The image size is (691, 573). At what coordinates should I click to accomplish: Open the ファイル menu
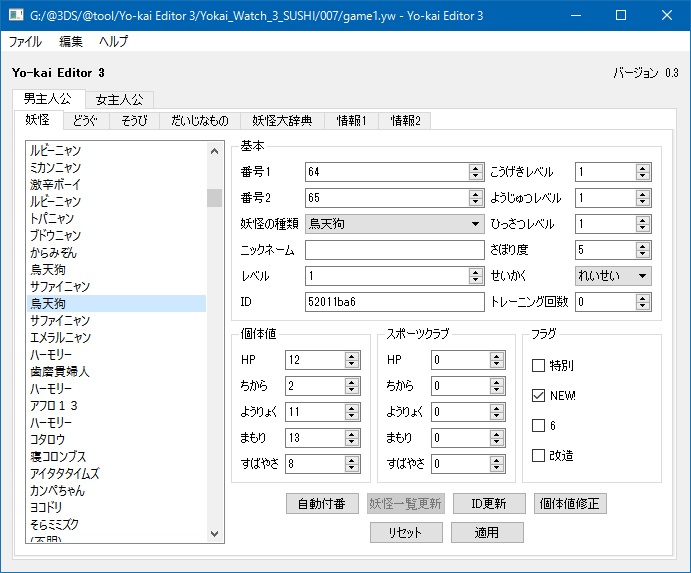tap(25, 41)
